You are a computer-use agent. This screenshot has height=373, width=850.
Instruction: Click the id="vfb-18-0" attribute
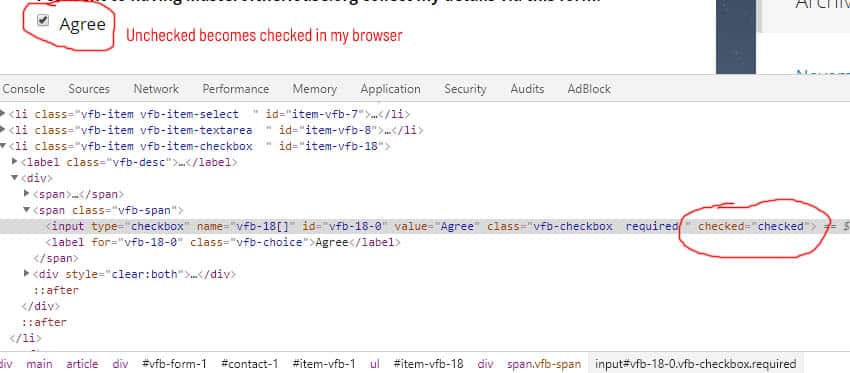click(345, 226)
